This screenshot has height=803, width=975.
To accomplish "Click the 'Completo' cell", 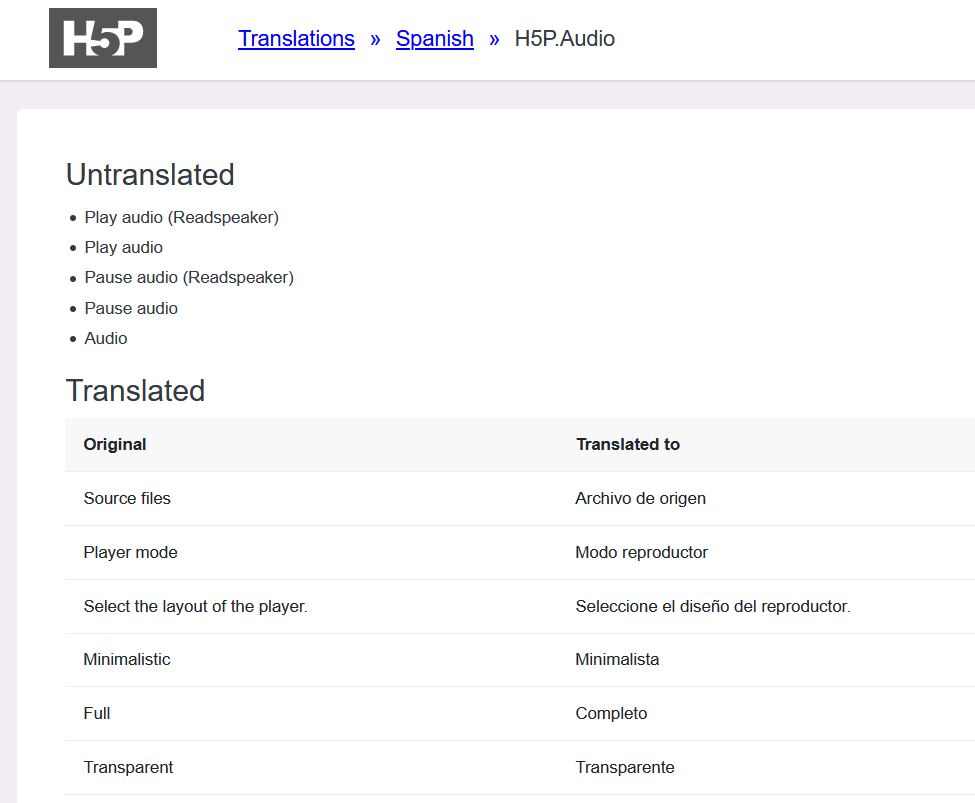I will click(x=611, y=713).
